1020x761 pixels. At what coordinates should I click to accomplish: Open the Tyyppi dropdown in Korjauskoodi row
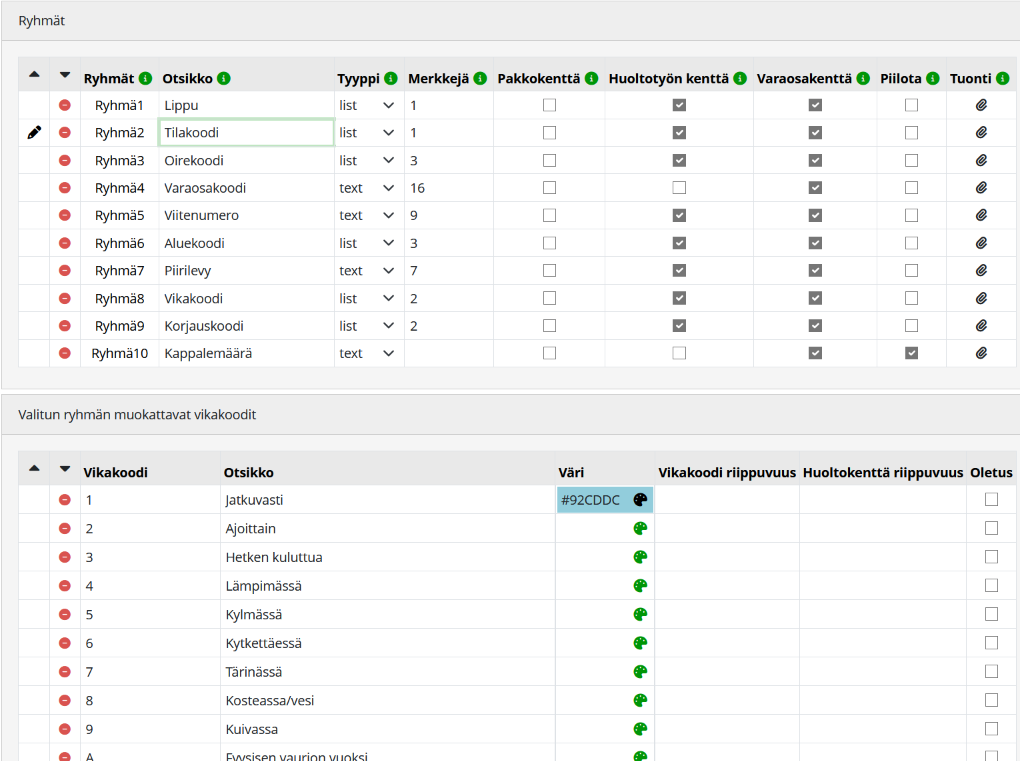367,326
